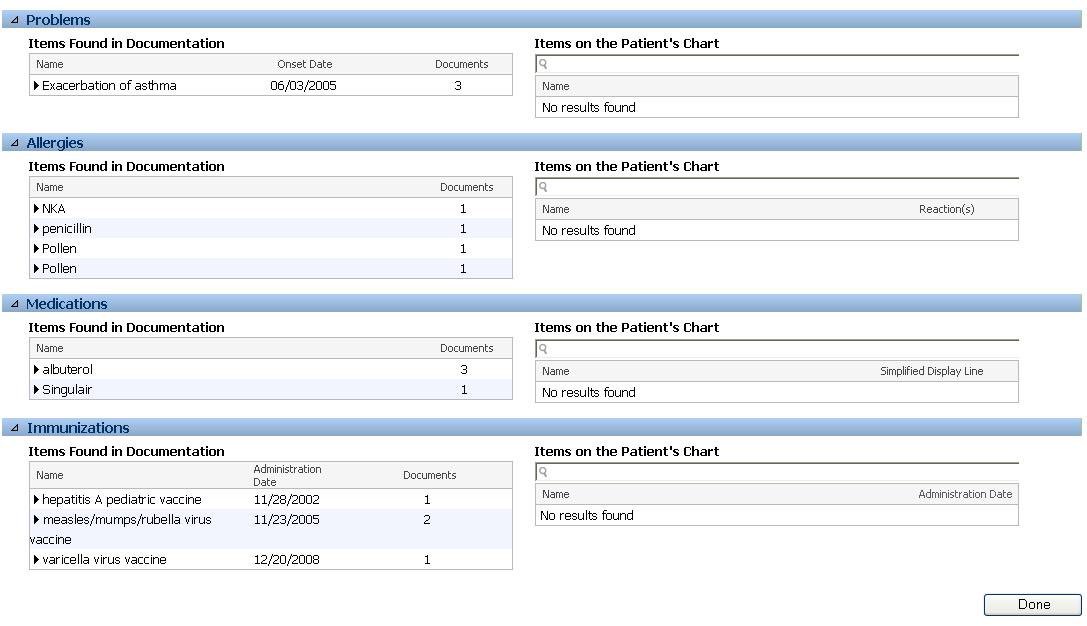This screenshot has width=1087, height=626.
Task: Click the Done button
Action: pos(1031,604)
